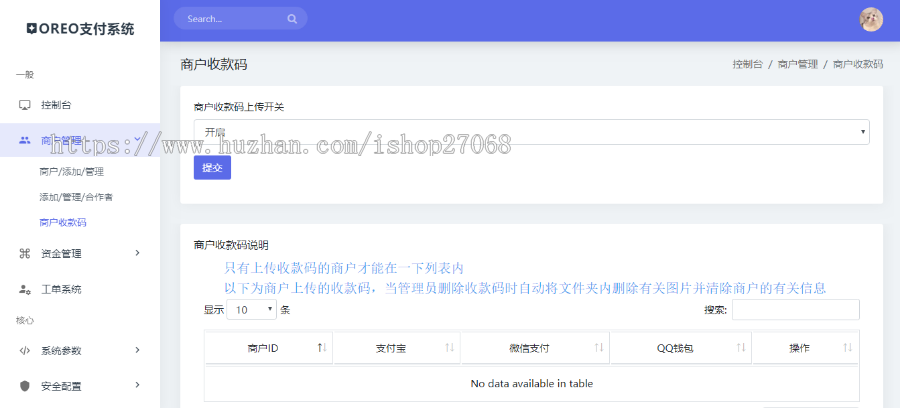Sort table by 操作 column

pos(806,348)
